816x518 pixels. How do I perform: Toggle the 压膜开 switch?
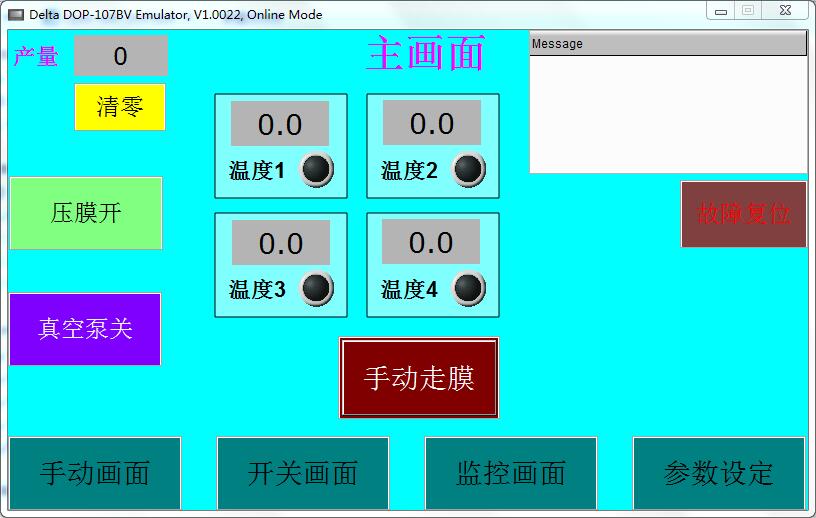[86, 213]
